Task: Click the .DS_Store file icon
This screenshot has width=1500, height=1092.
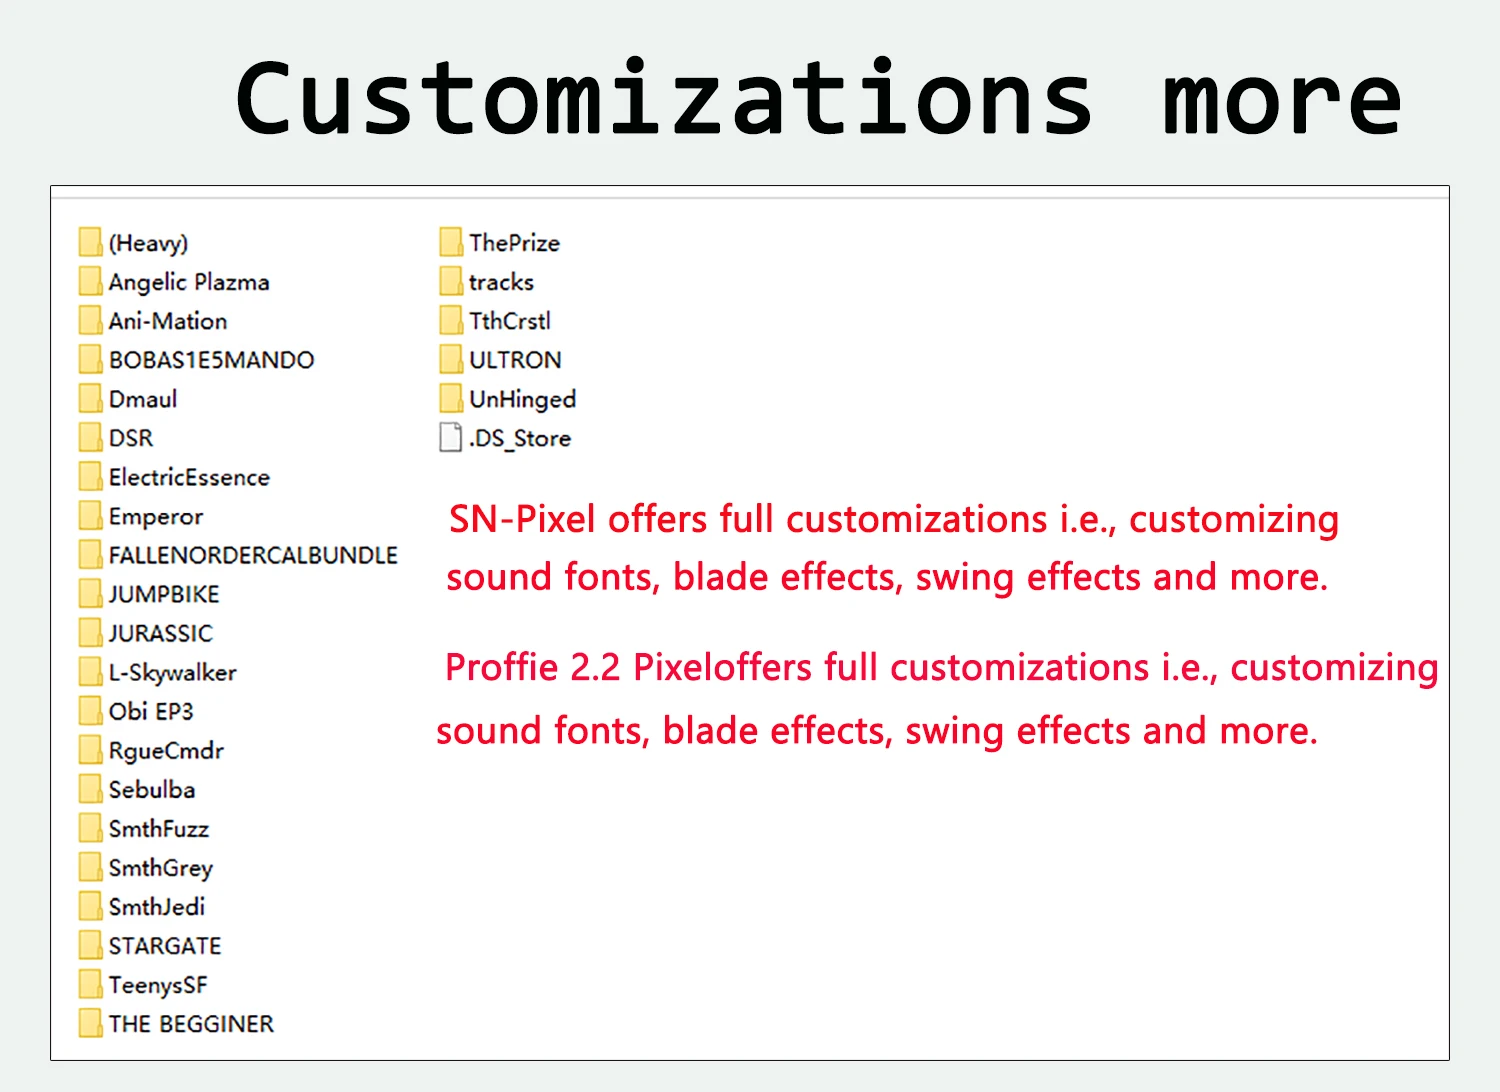Action: pos(451,438)
